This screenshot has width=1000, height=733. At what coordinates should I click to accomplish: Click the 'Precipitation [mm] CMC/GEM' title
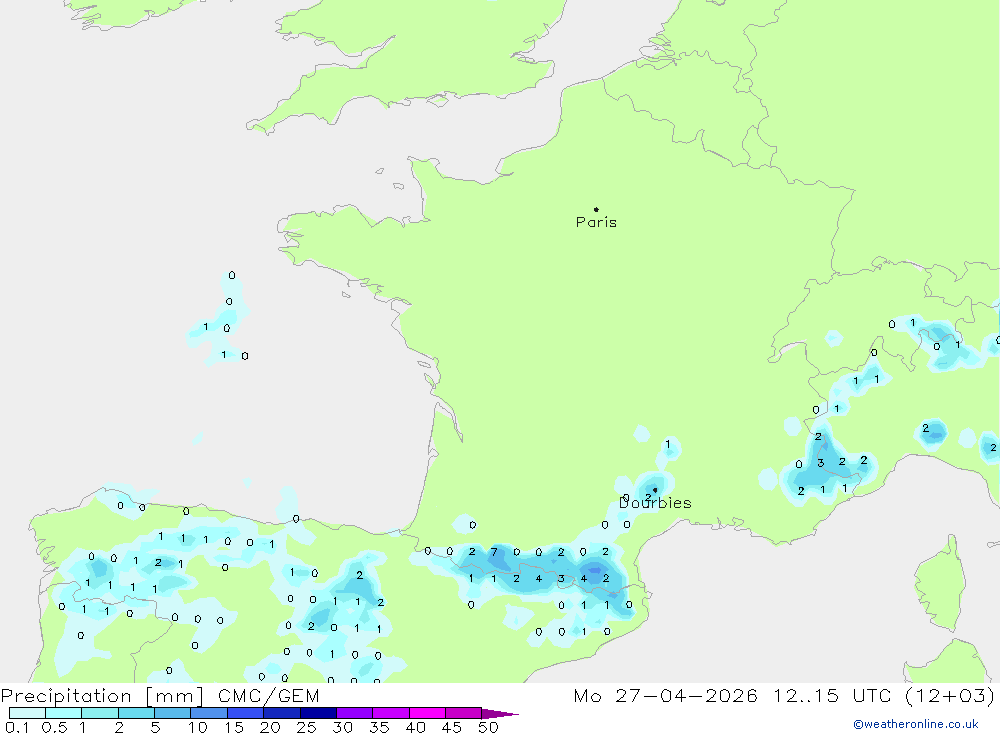point(160,695)
